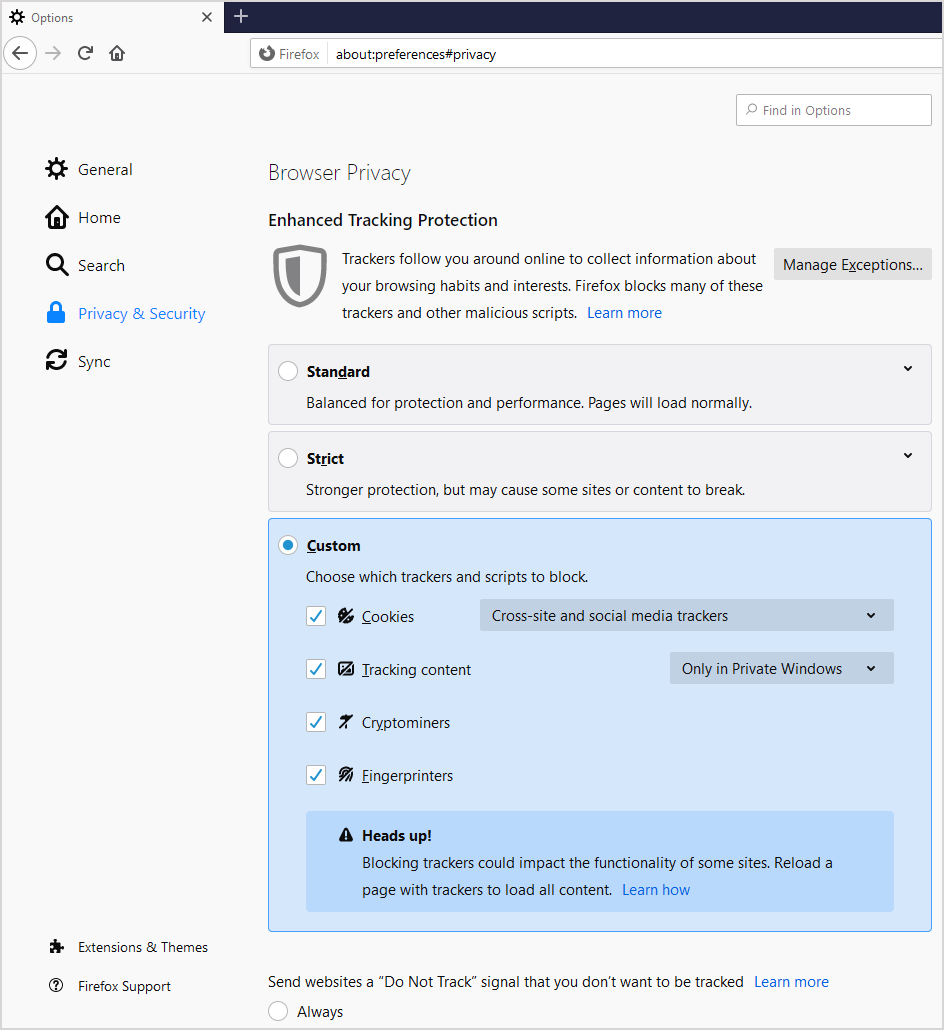Open Extensions & Themes via puzzle icon
This screenshot has width=944, height=1030.
tap(57, 946)
